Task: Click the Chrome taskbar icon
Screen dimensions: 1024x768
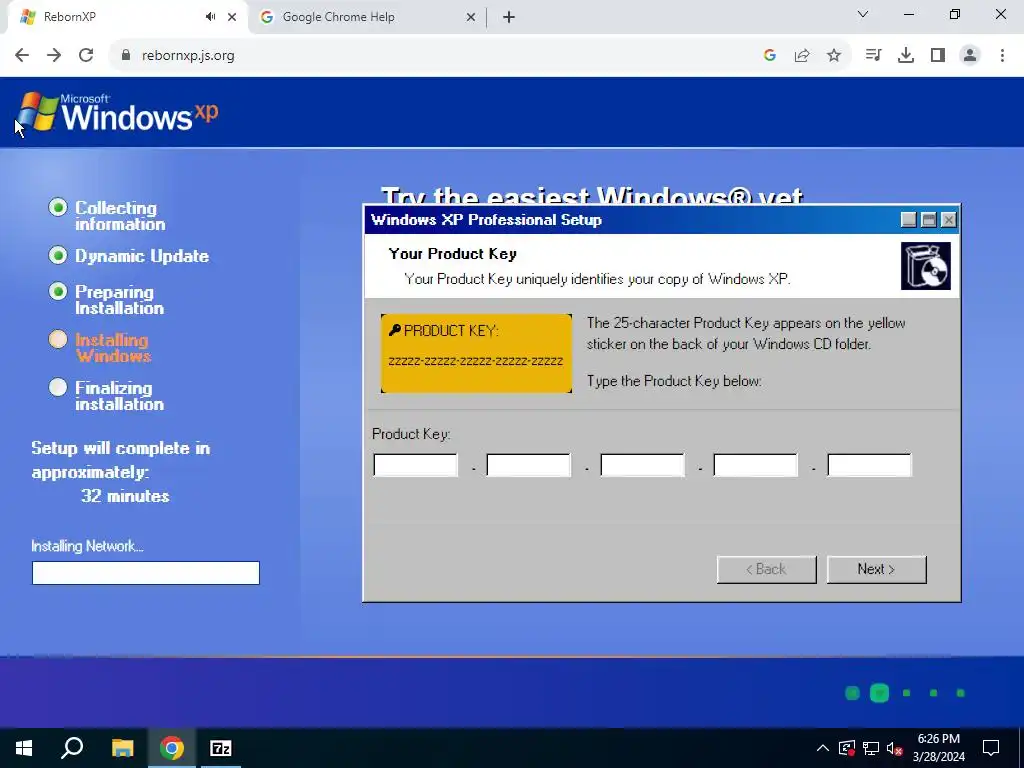Action: coord(172,748)
